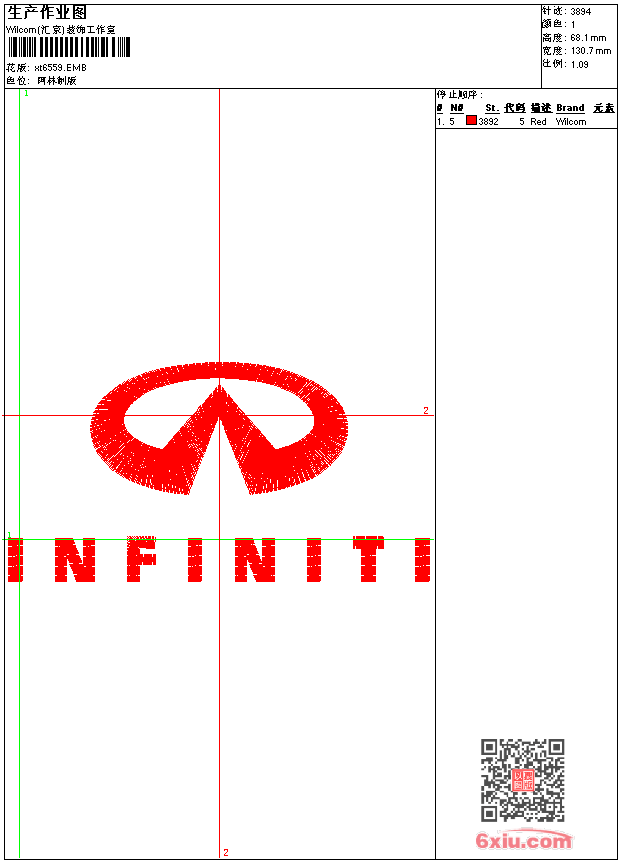Click the height value 68.1 mm

[588, 38]
